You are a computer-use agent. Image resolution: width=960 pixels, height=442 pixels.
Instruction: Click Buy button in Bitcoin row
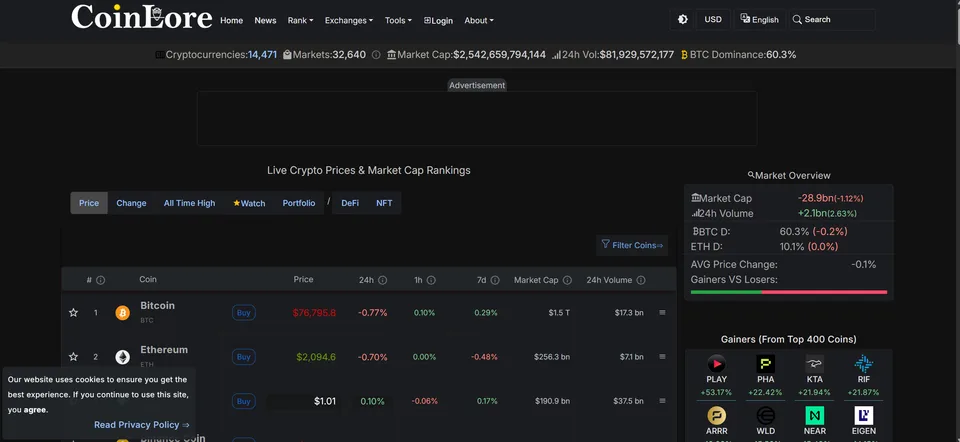click(x=244, y=313)
